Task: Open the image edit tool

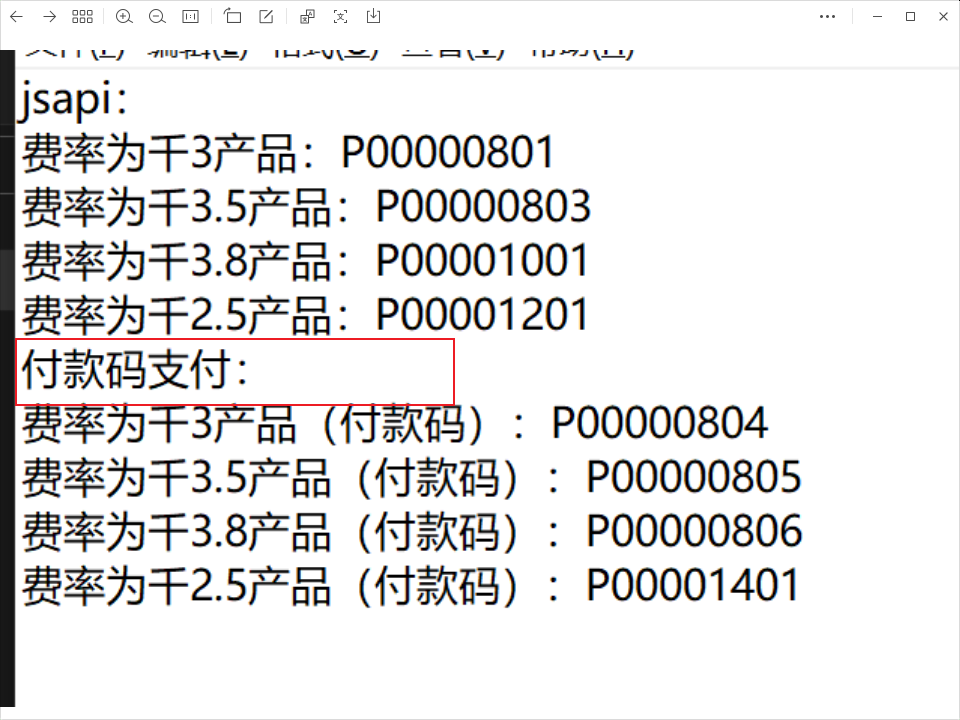Action: click(266, 16)
